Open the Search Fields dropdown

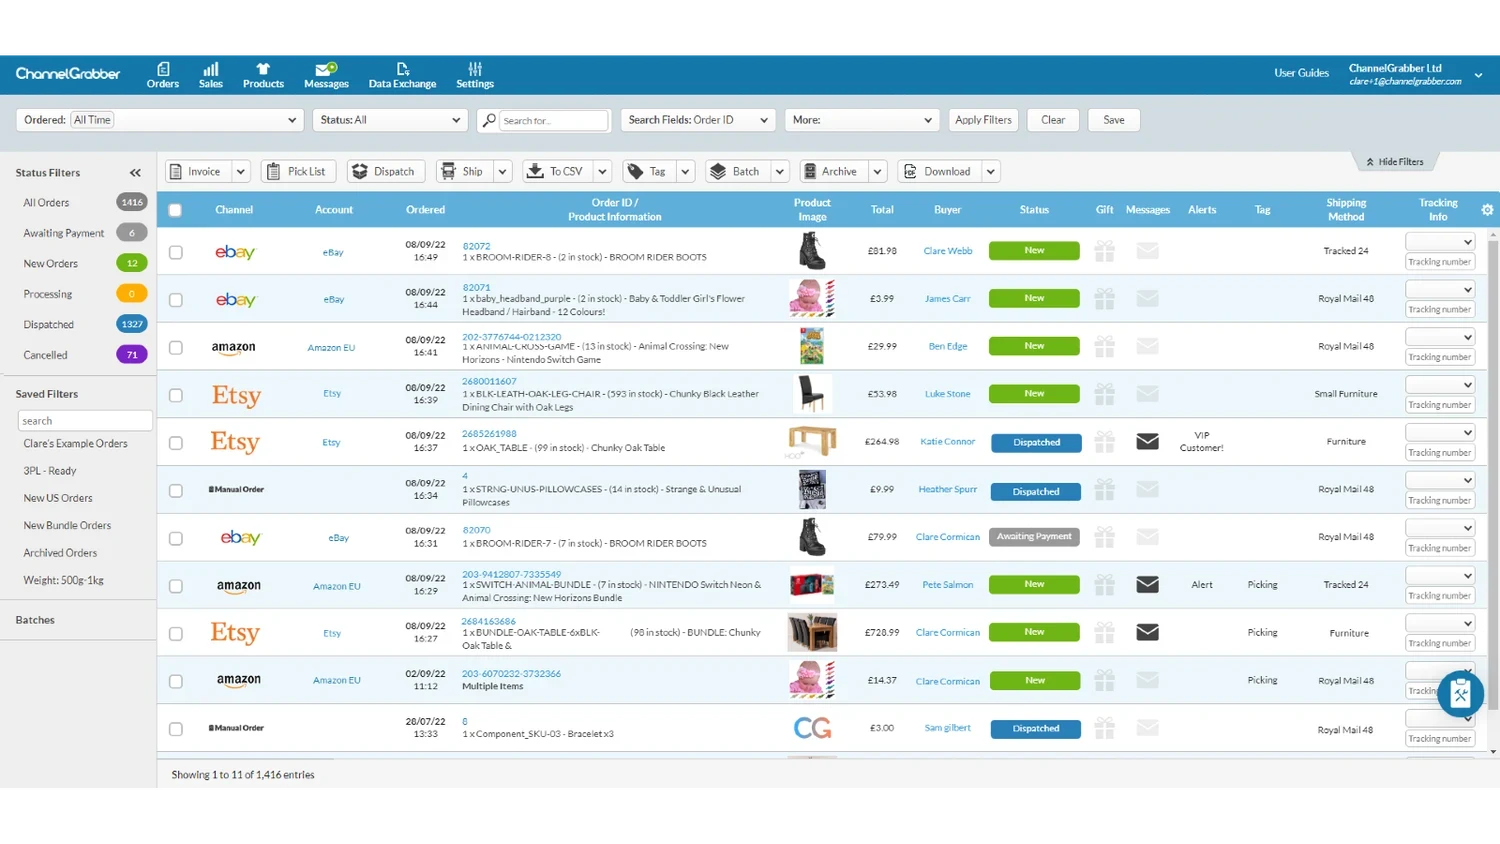(698, 120)
